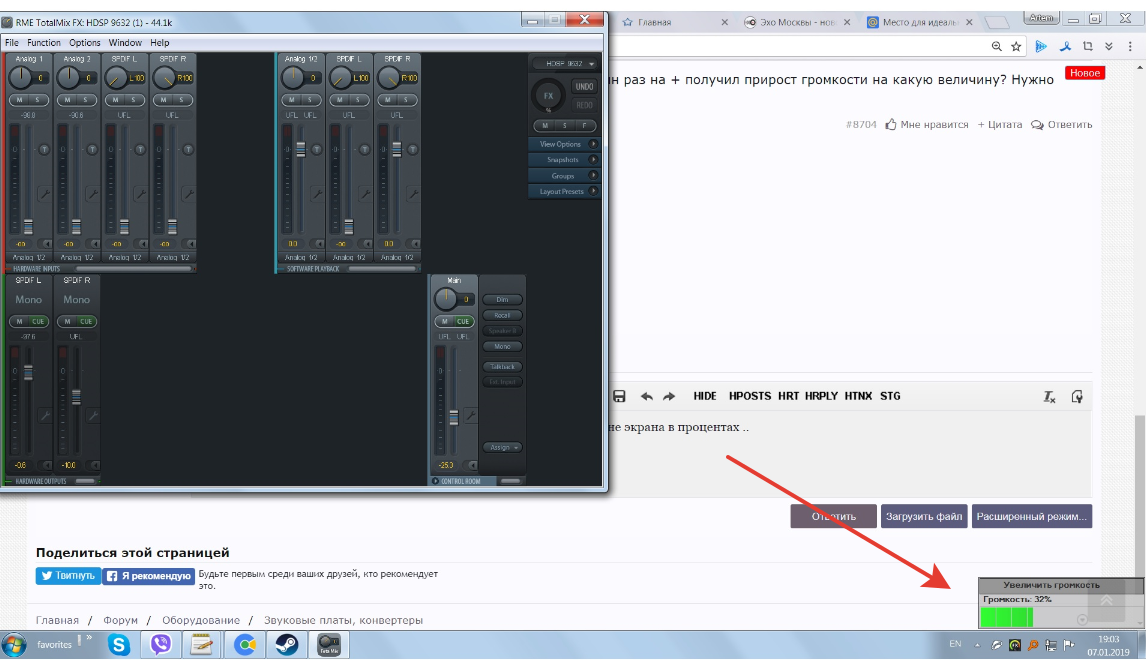Mute the Analog 1 input channel
The height and width of the screenshot is (660, 1146).
[20, 100]
